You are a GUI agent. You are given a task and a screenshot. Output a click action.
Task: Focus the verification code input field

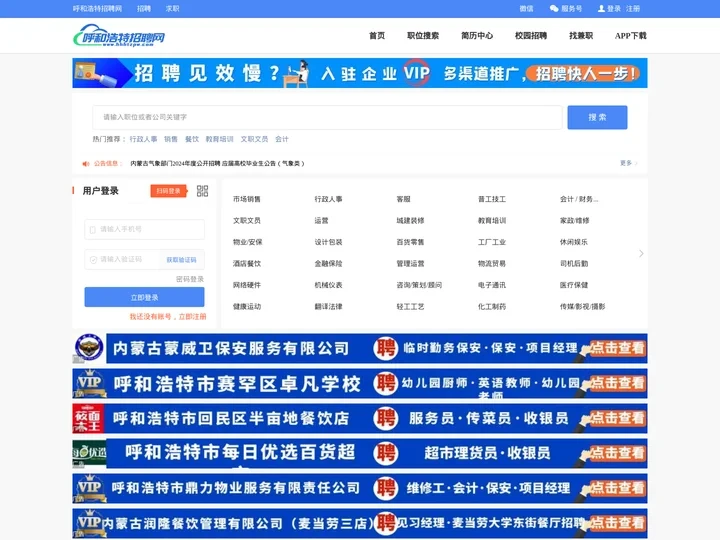coord(123,259)
